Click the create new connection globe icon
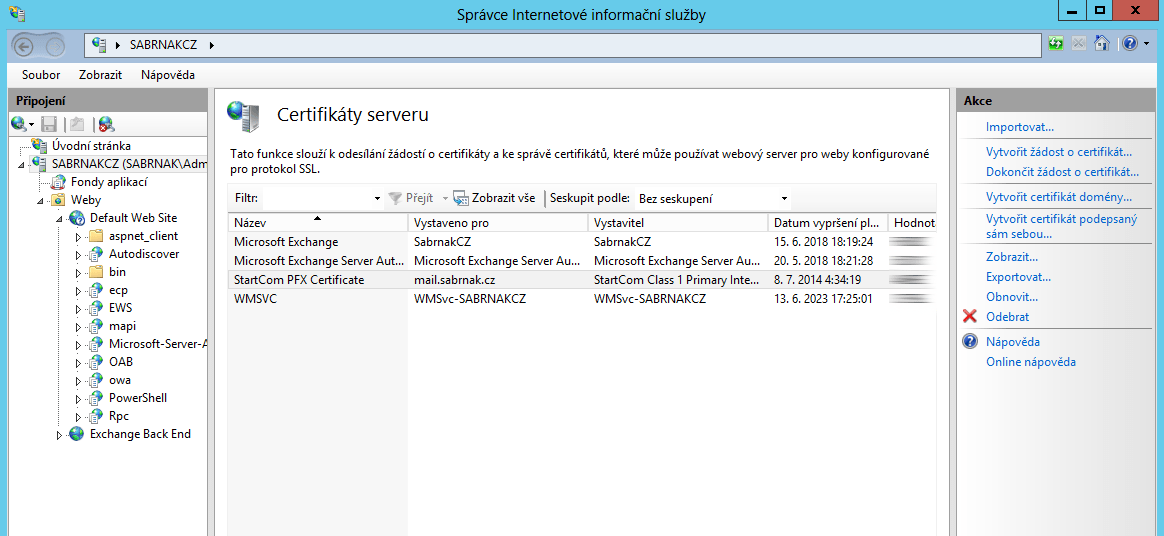Screen dimensions: 1164x536 click(x=19, y=124)
